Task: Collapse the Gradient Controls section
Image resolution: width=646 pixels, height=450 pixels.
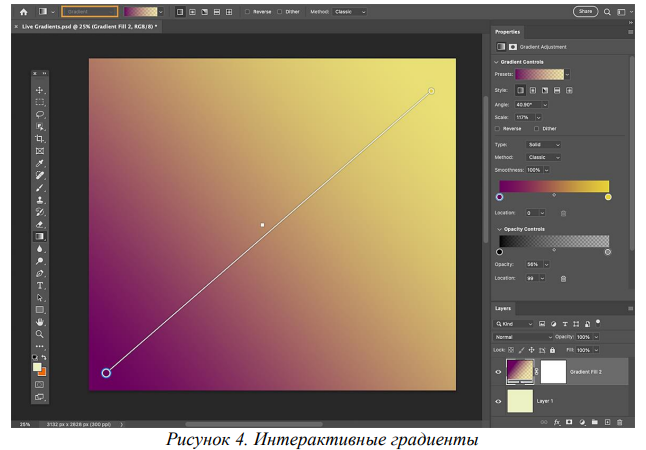Action: 496,62
